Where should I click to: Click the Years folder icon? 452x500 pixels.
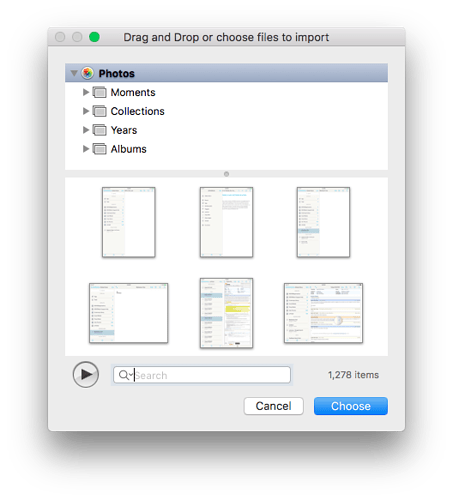(99, 130)
